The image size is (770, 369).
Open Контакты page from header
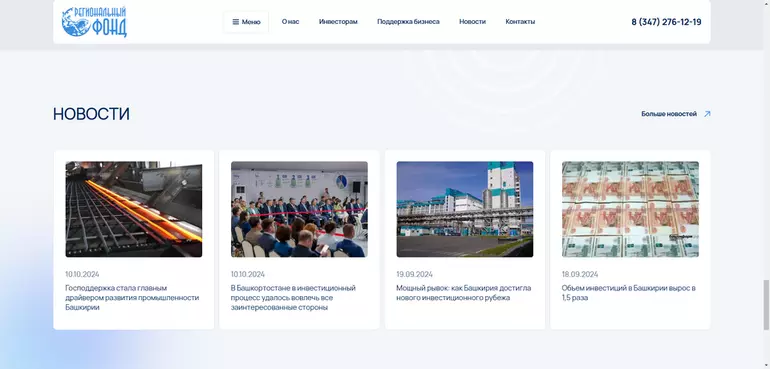[520, 22]
